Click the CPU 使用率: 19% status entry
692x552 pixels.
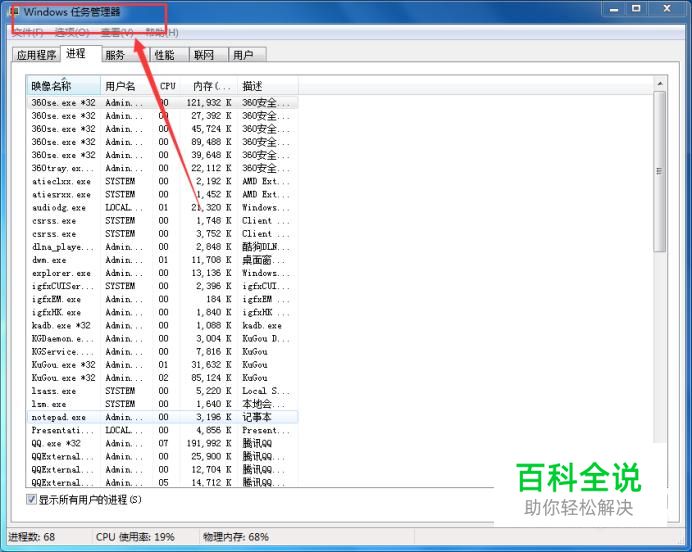pos(135,537)
